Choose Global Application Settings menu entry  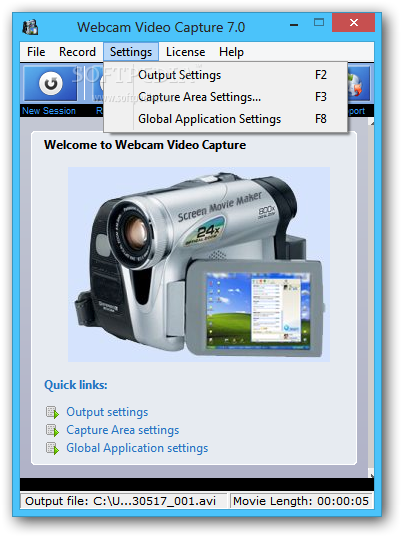click(225, 119)
